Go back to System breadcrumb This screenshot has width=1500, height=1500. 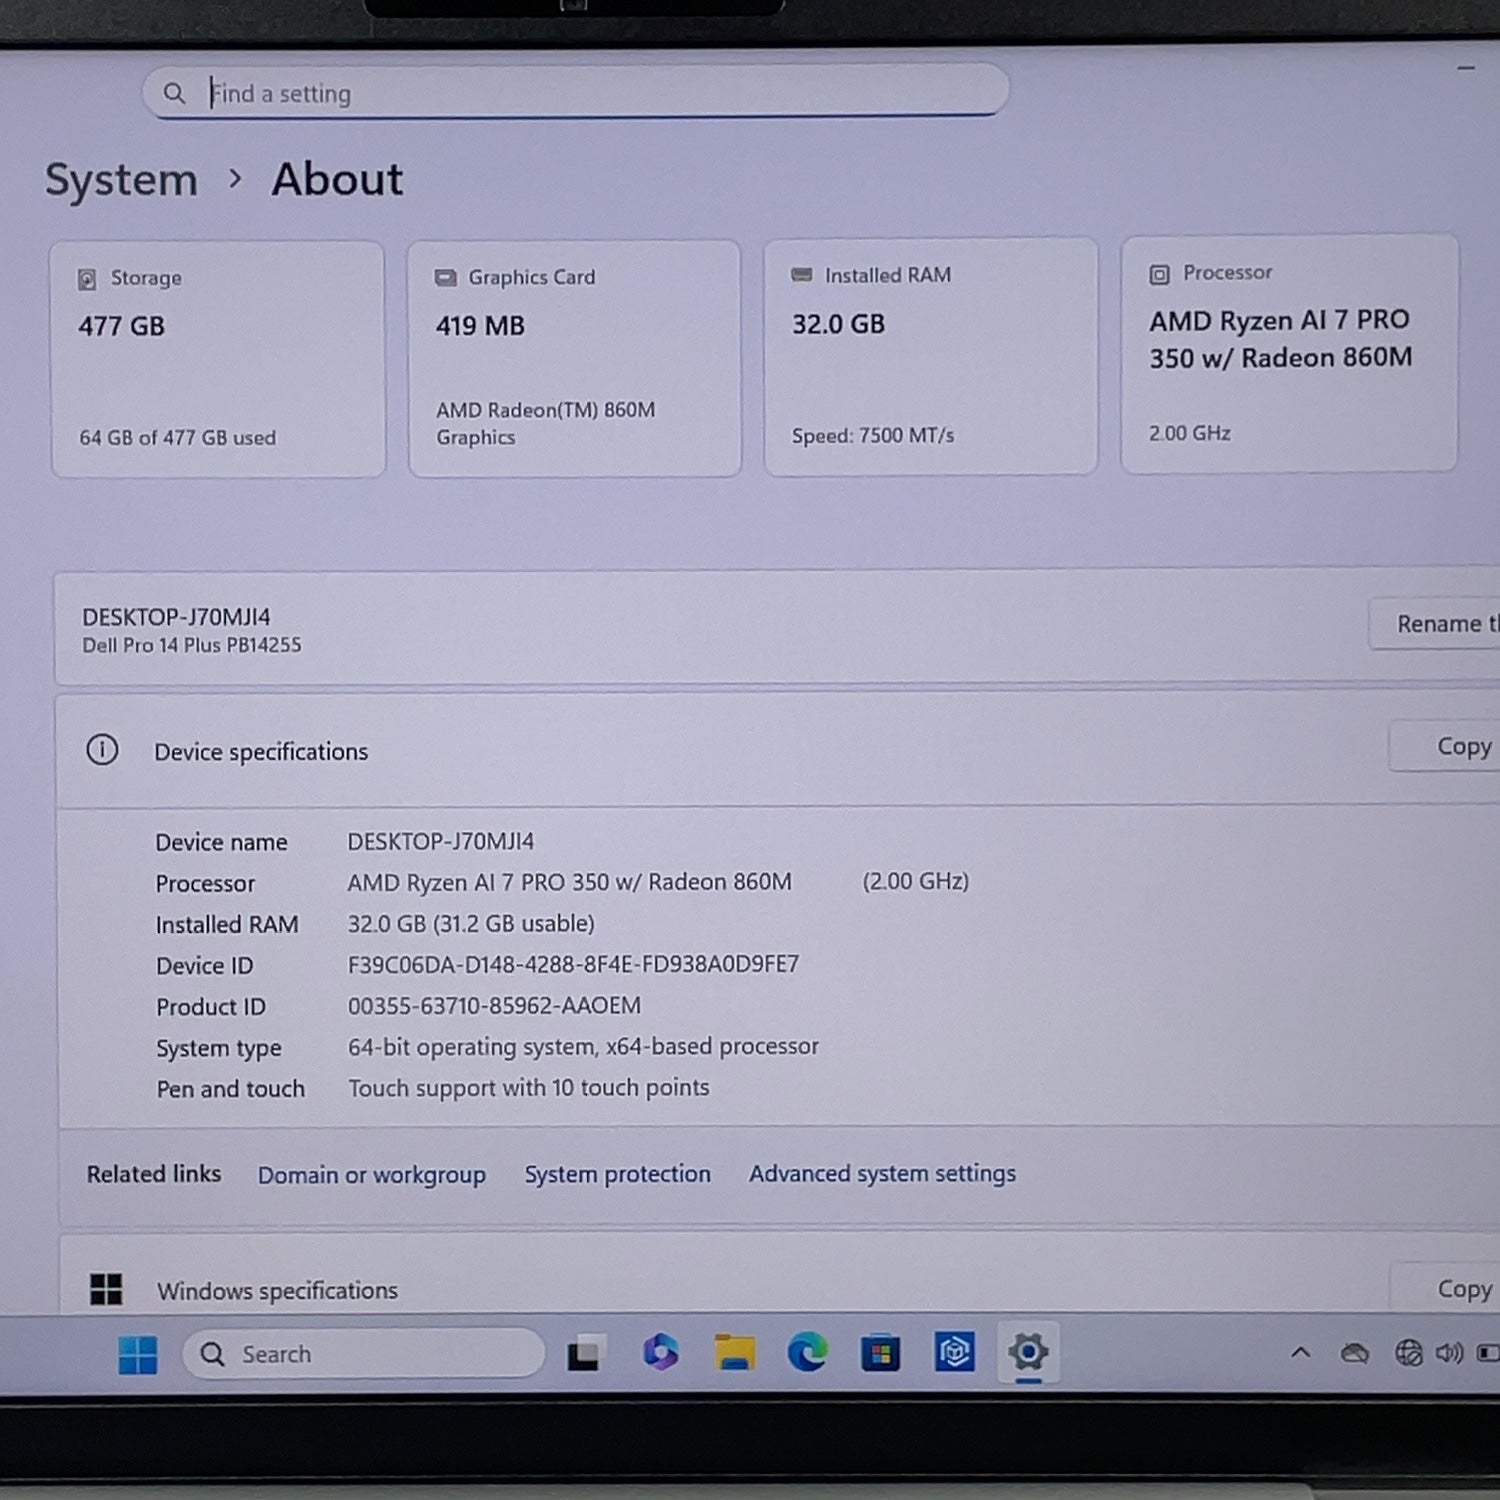click(x=121, y=180)
